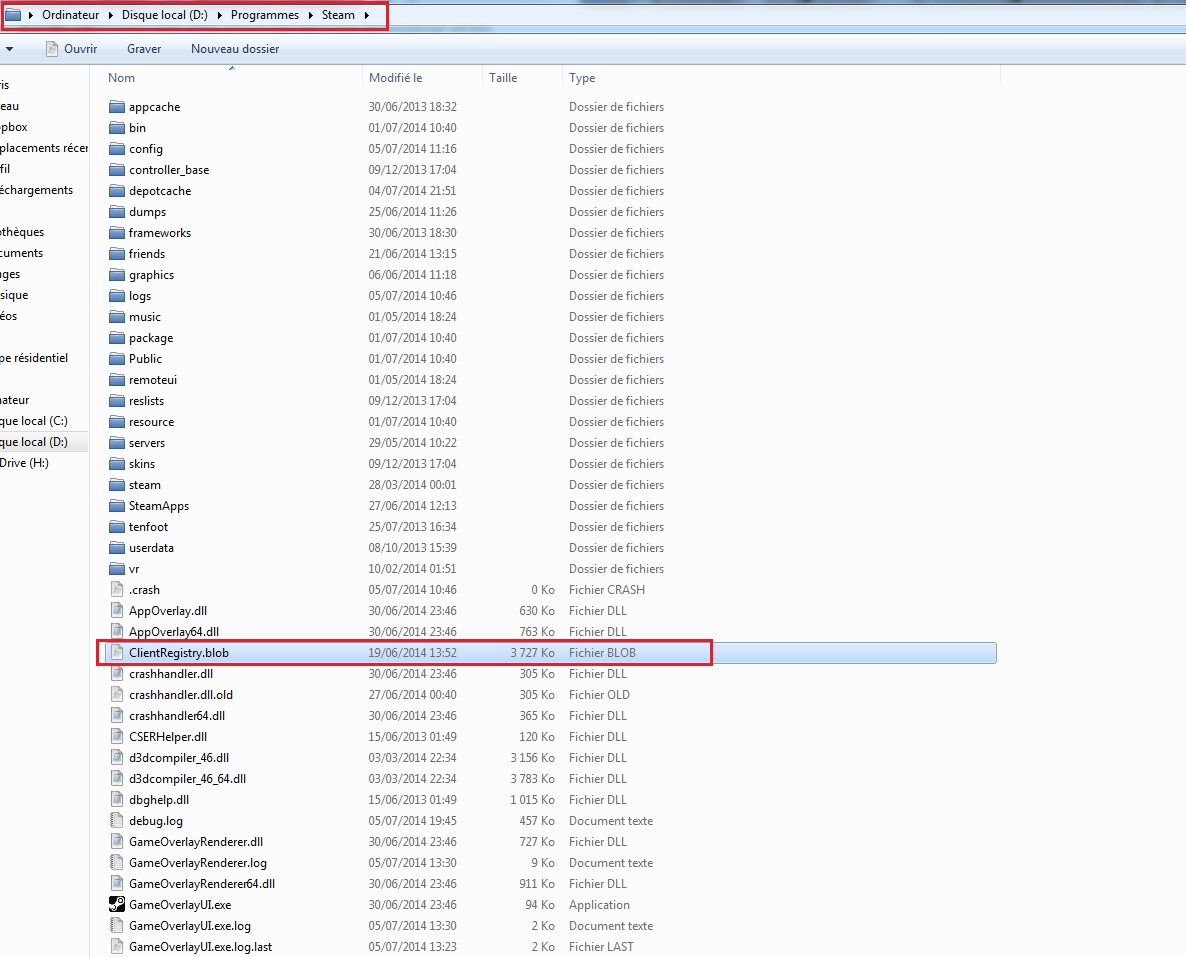
Task: Select the tenfoot folder name
Action: click(148, 527)
